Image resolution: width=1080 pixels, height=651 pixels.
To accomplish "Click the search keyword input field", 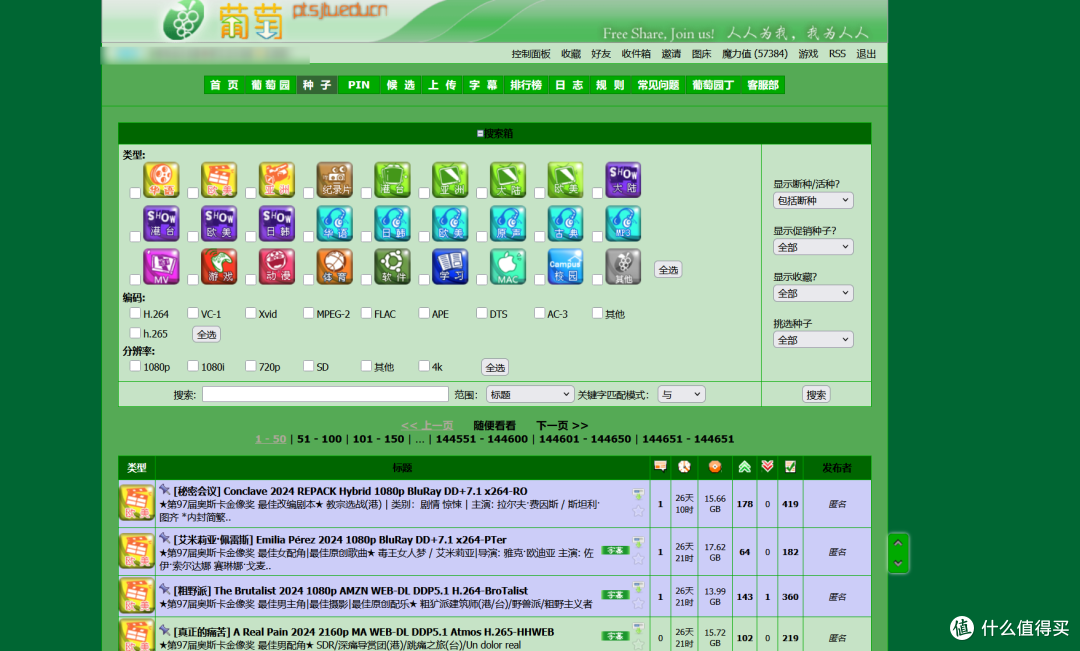I will [324, 395].
